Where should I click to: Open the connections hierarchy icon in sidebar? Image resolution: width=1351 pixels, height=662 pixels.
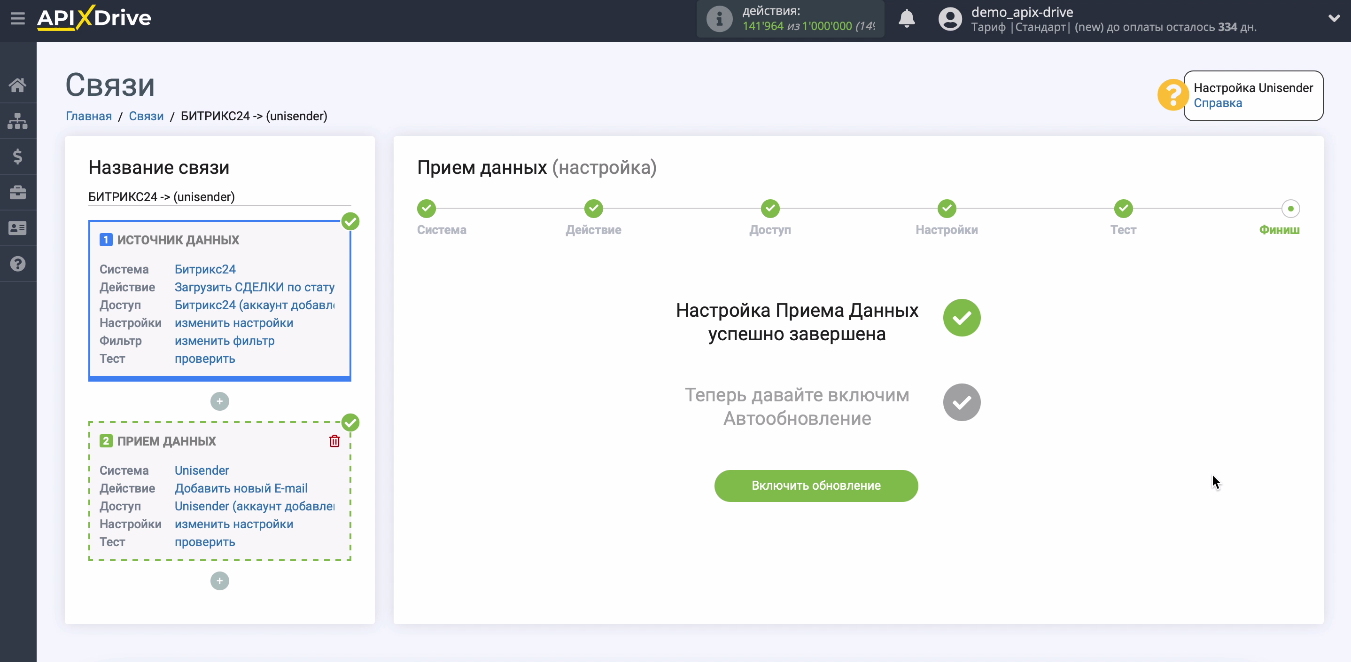pyautogui.click(x=17, y=121)
